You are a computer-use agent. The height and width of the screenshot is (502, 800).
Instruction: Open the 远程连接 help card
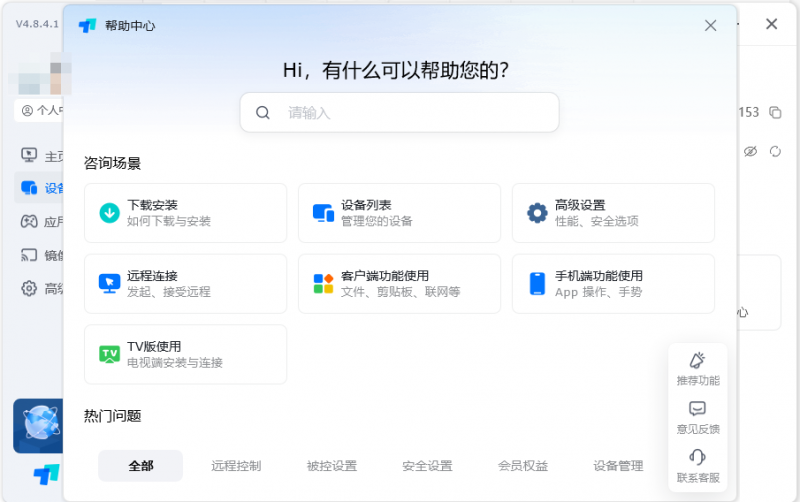[x=185, y=284]
